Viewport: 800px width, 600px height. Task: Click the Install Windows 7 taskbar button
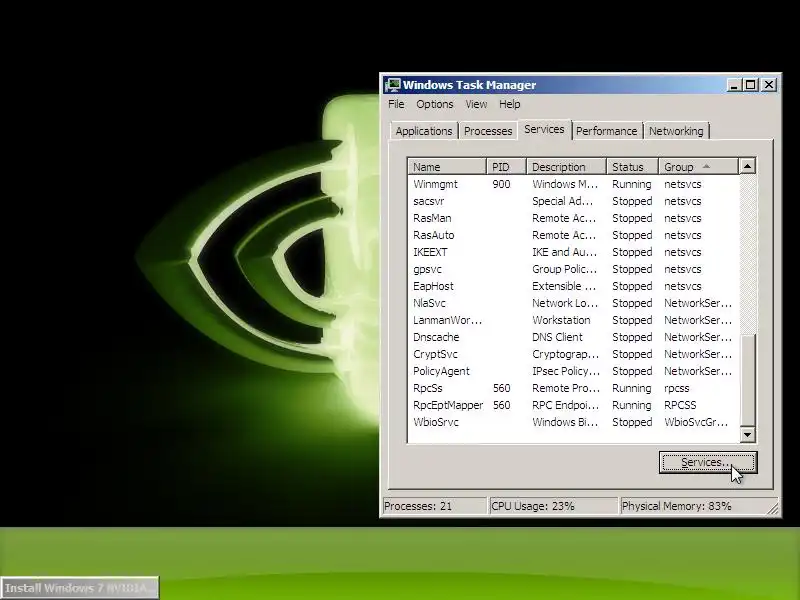coord(80,588)
